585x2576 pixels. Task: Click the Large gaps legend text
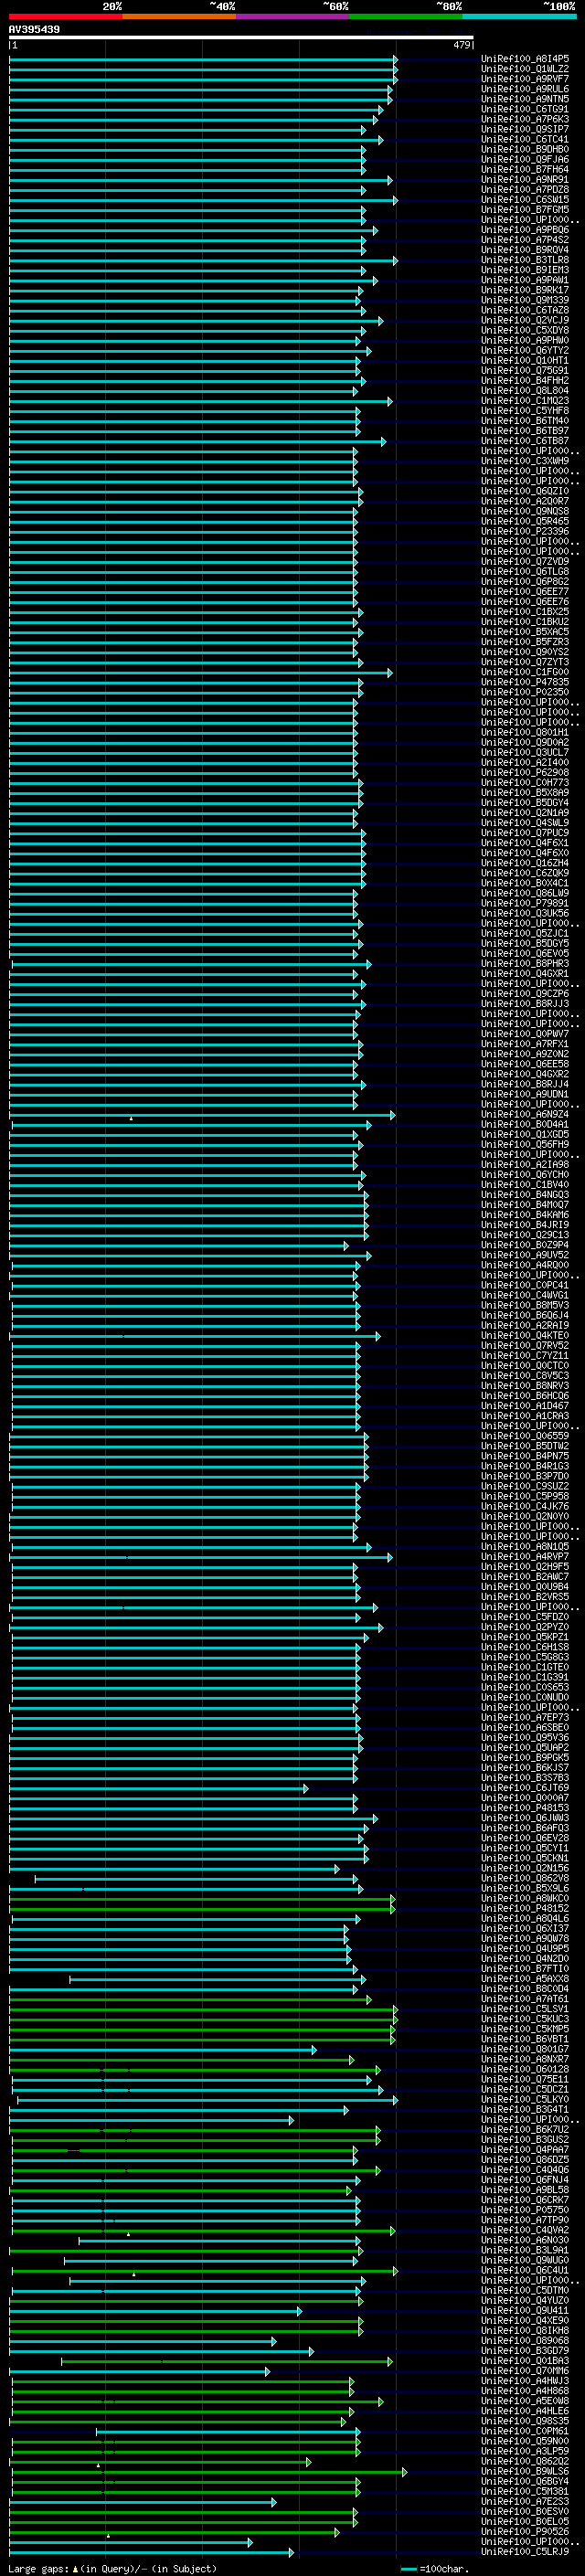112,2569
